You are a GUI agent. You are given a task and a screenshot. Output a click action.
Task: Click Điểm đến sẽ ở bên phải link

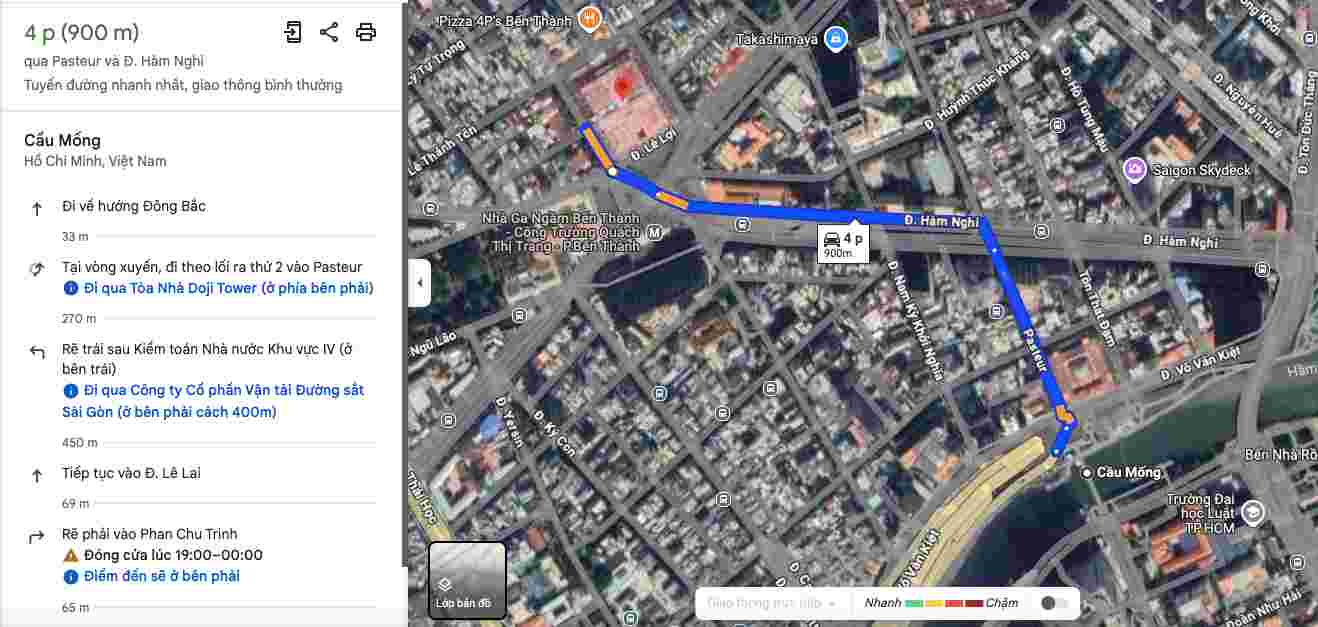[162, 576]
